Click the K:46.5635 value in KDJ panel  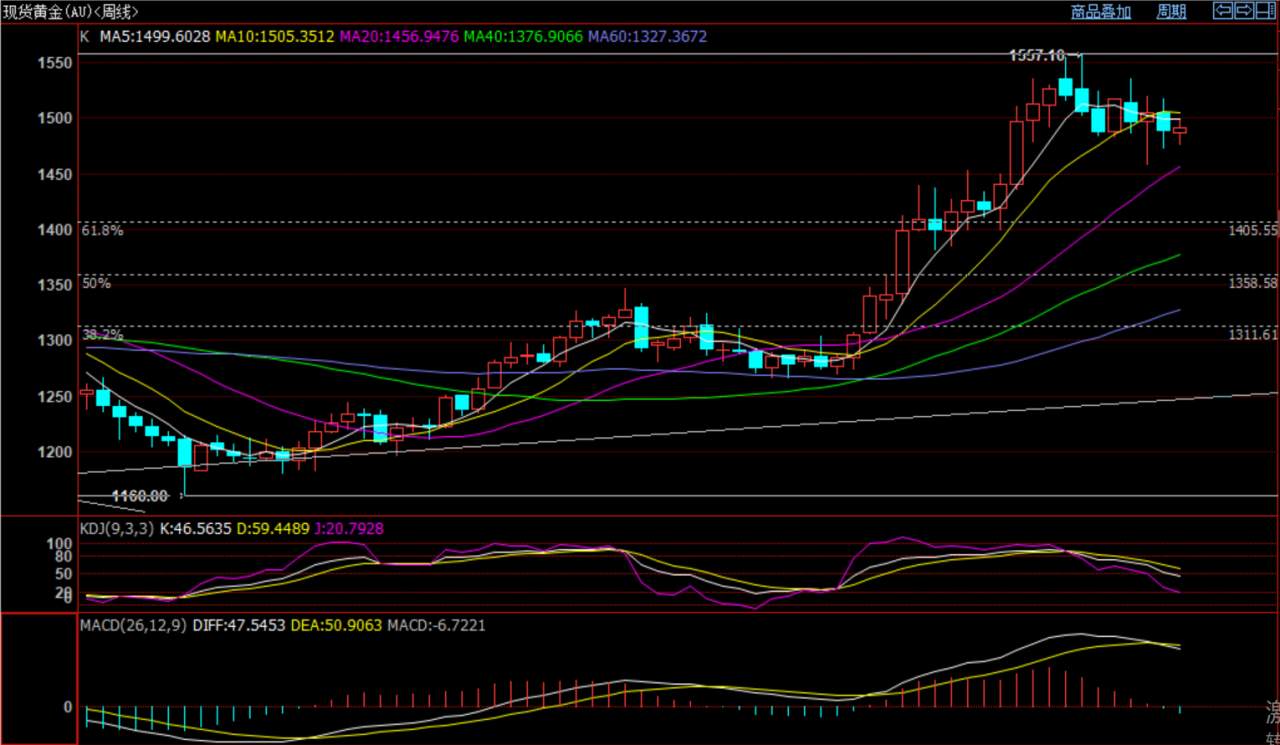[196, 527]
